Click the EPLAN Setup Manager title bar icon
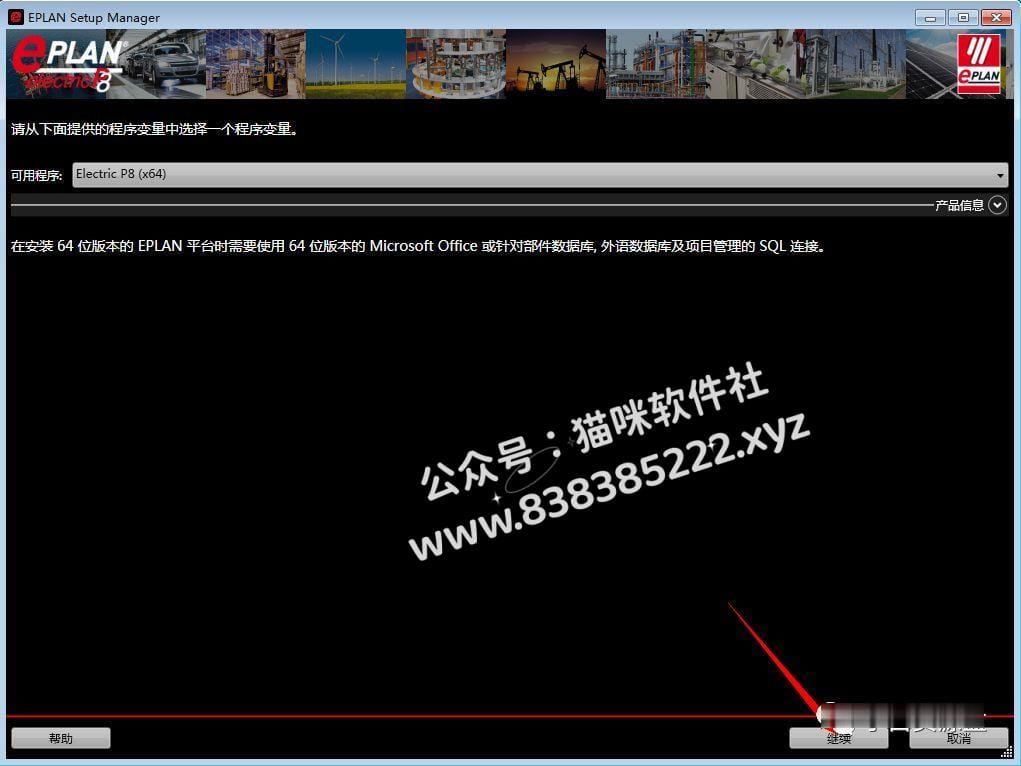The width and height of the screenshot is (1021, 766). pyautogui.click(x=16, y=18)
